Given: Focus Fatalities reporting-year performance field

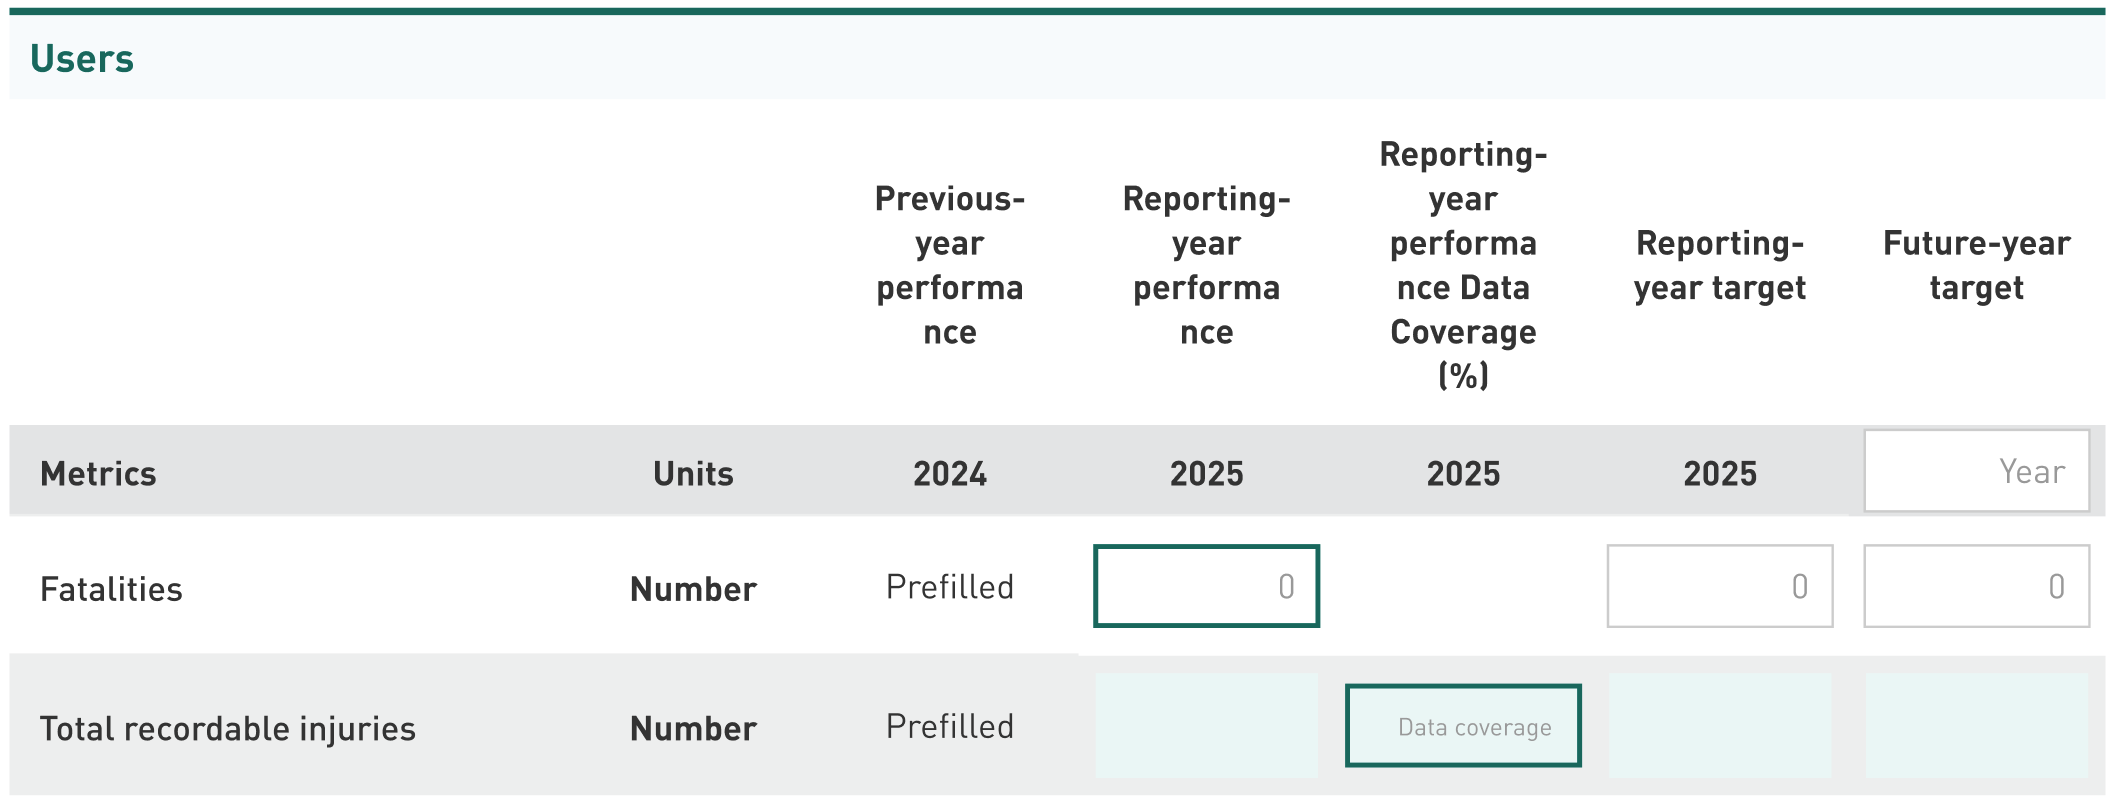Looking at the screenshot, I should tap(1206, 586).
